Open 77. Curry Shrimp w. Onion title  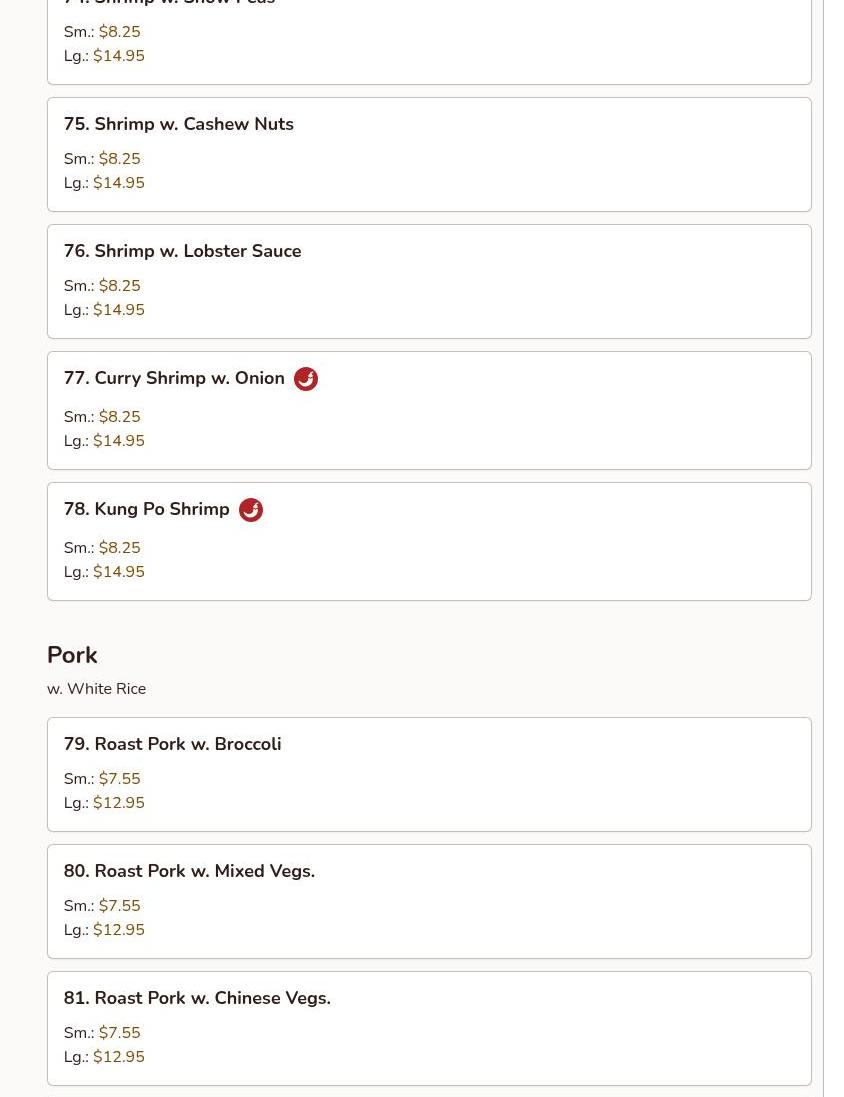(x=174, y=378)
